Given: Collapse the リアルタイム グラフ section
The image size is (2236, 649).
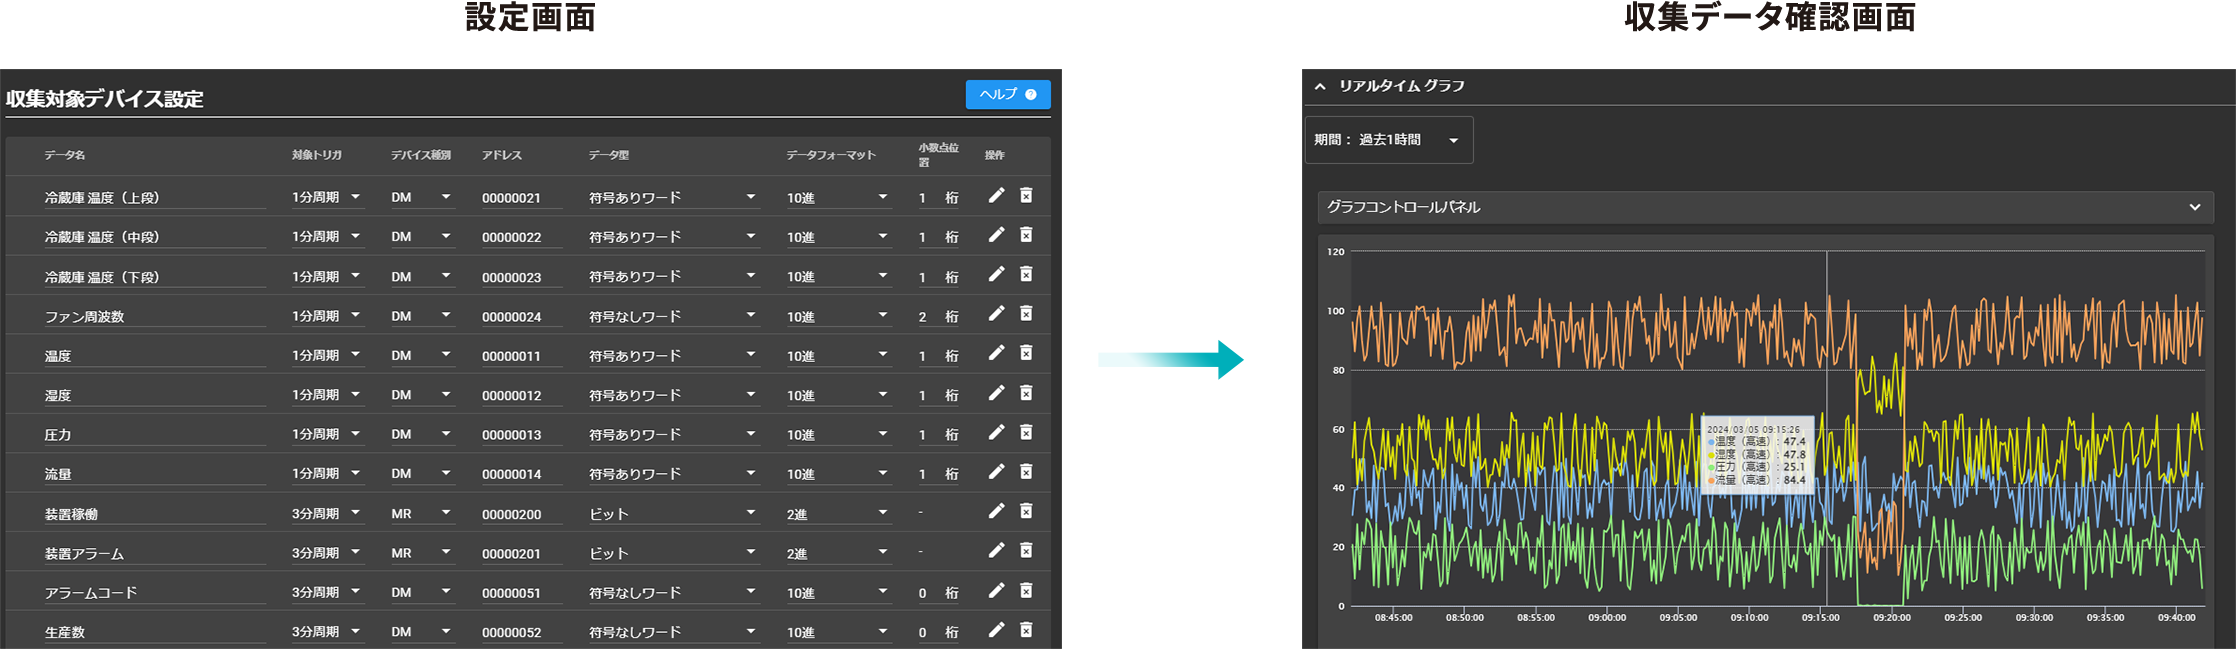Looking at the screenshot, I should pos(1320,87).
